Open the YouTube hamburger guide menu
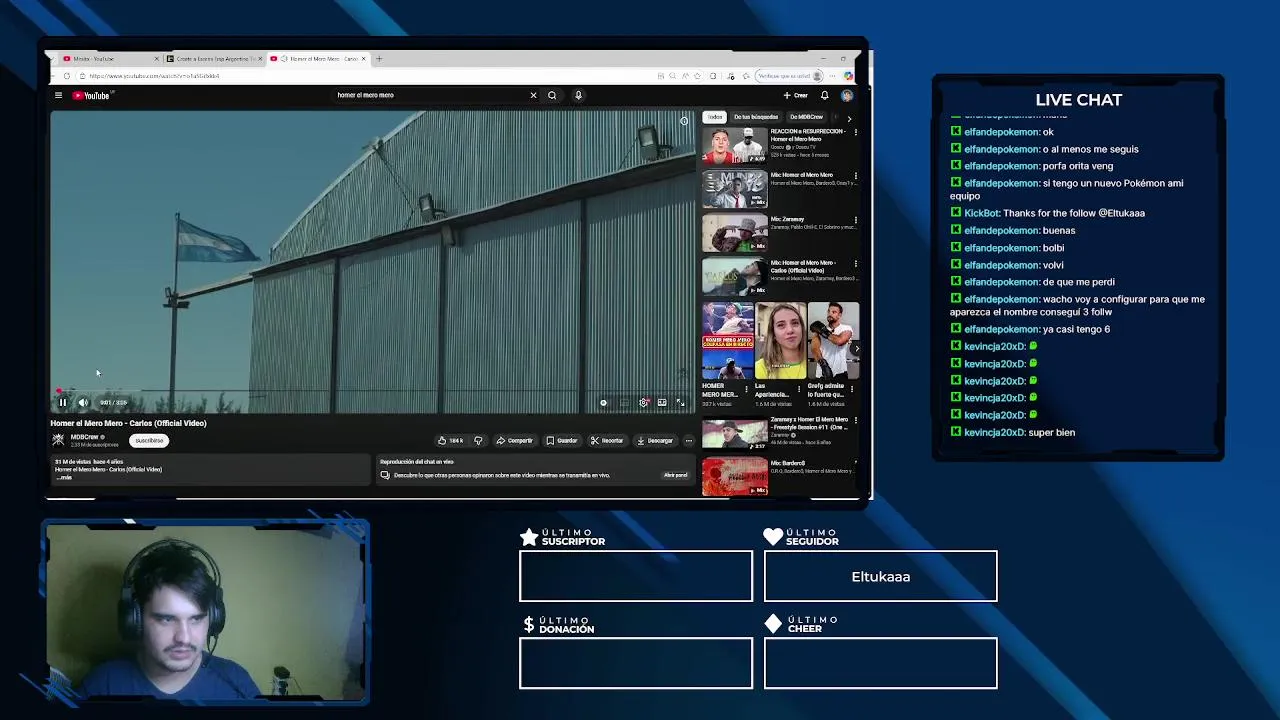The width and height of the screenshot is (1280, 720). point(58,95)
